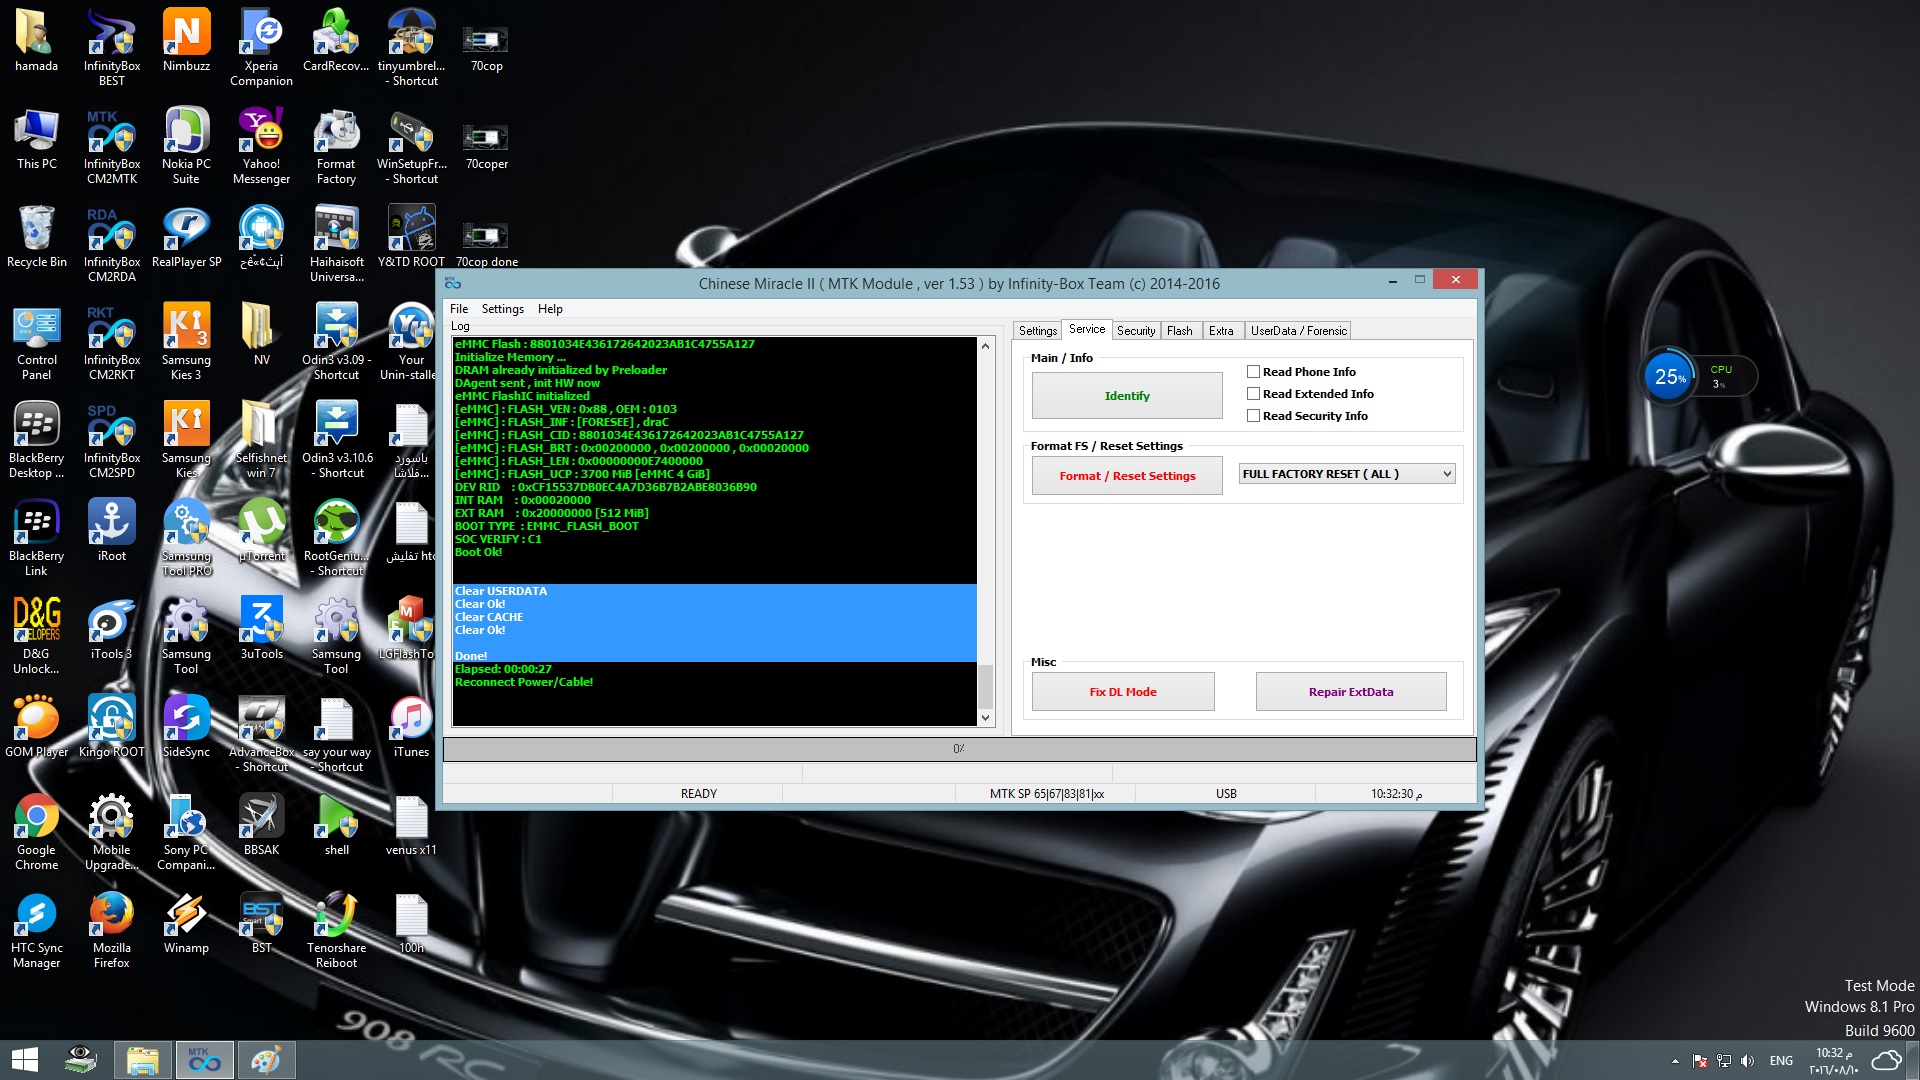Open the InfinityBox BEST desktop icon
The image size is (1920, 1080).
[112, 46]
